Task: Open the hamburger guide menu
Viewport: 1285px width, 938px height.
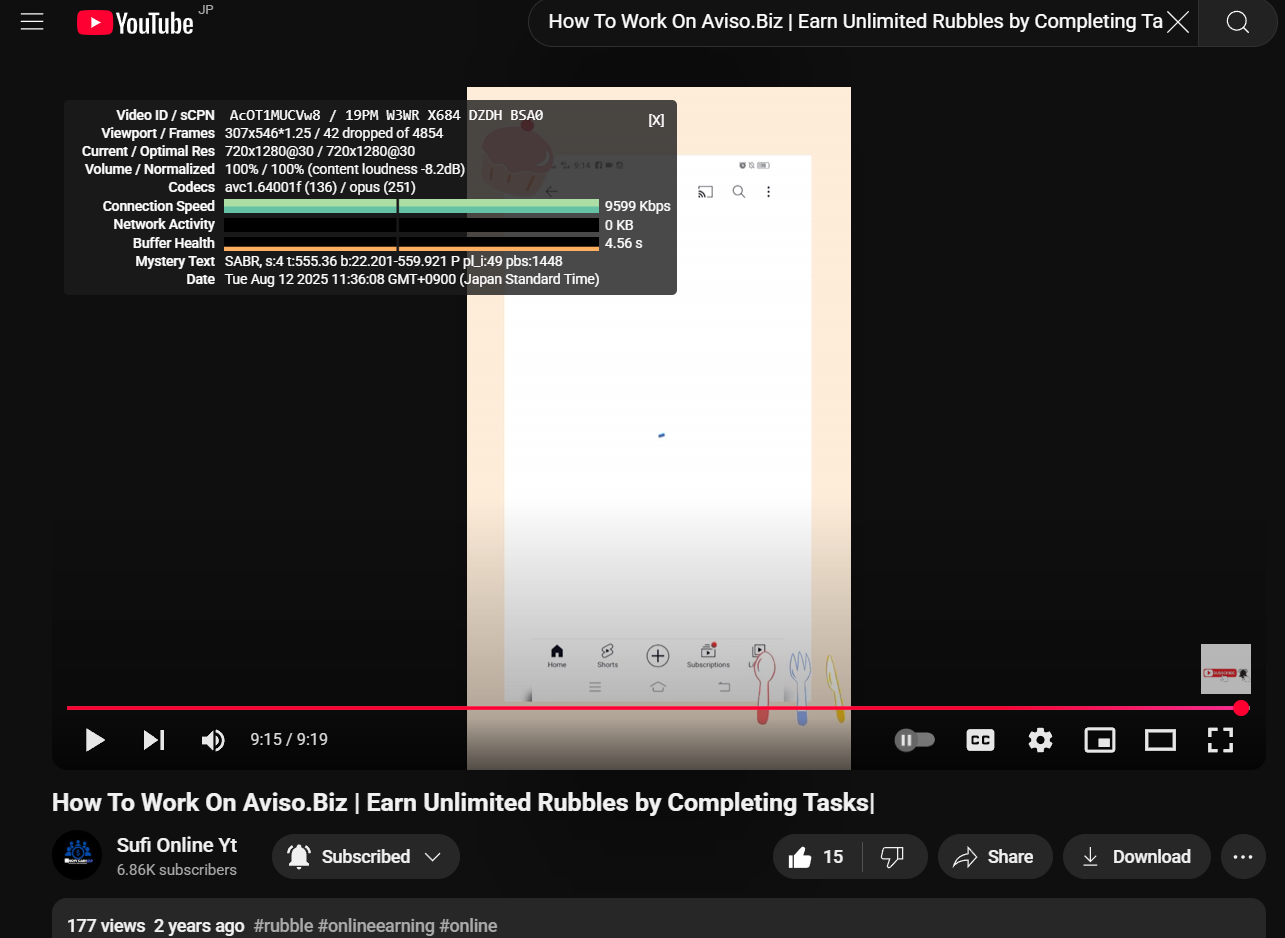Action: click(32, 22)
